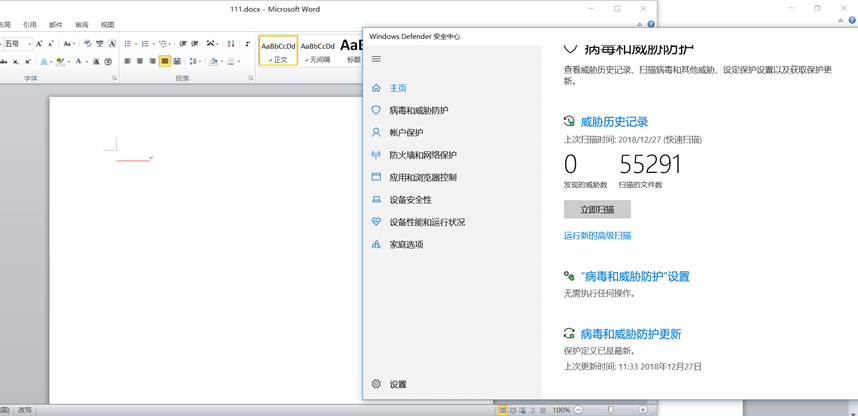Screen dimensions: 858x416
Task: Open the 病毒和威胁防护更新 link
Action: pyautogui.click(x=630, y=333)
